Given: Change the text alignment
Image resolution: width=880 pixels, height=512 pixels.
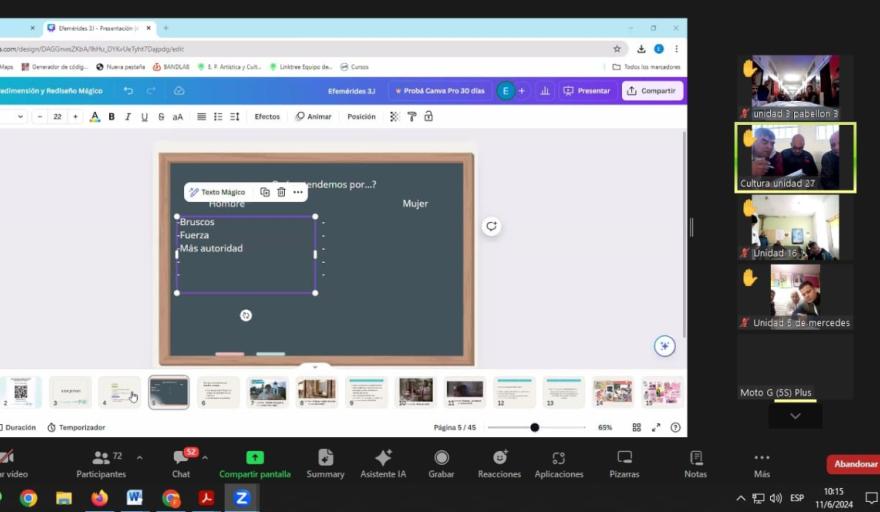Looking at the screenshot, I should pos(201,117).
